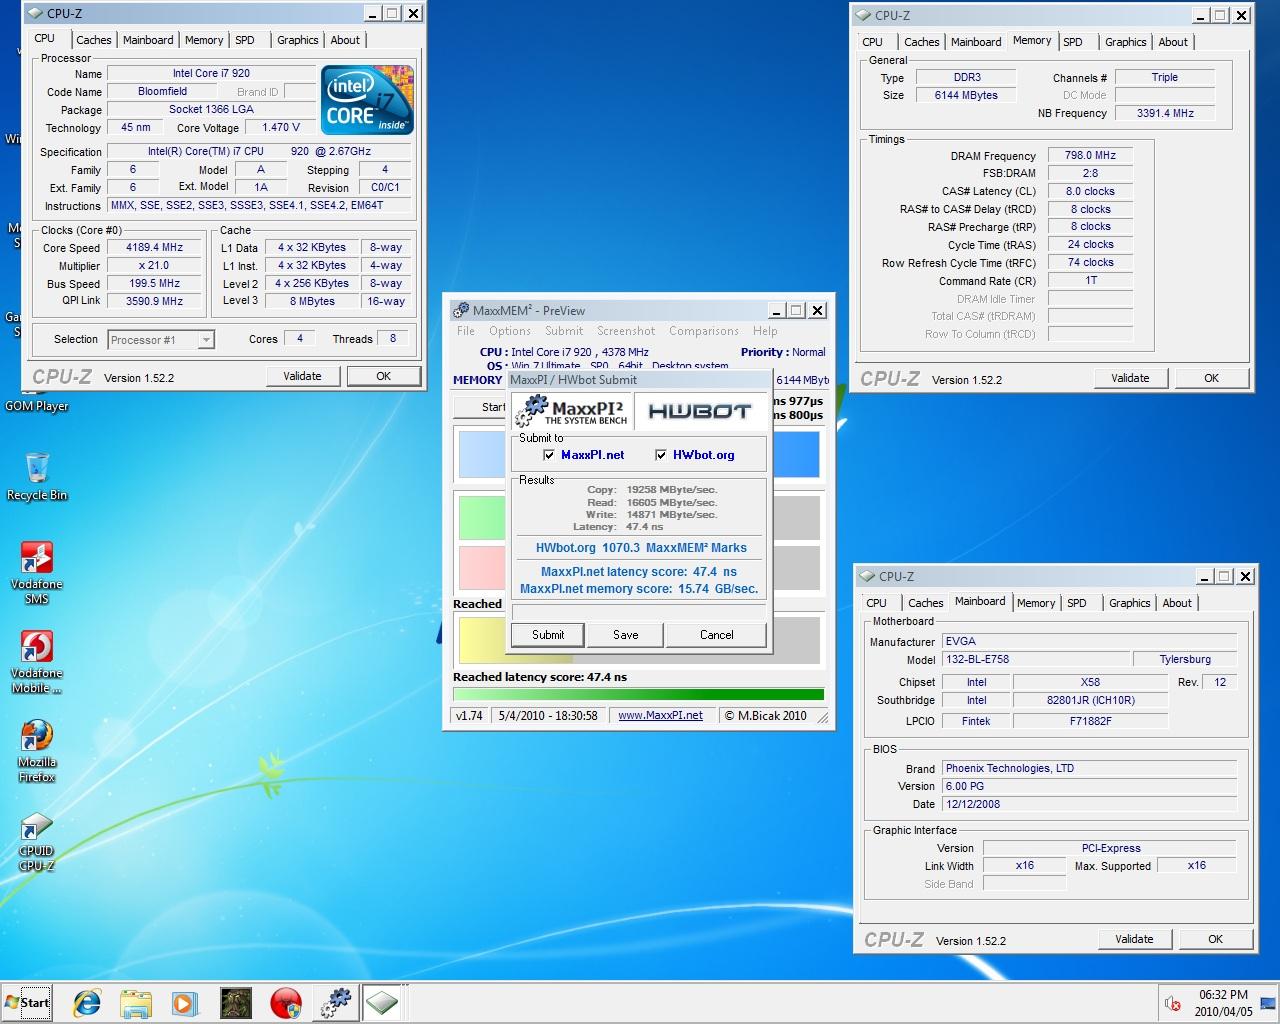This screenshot has height=1024, width=1280.
Task: Open Windows Media Player from the taskbar
Action: (185, 1002)
